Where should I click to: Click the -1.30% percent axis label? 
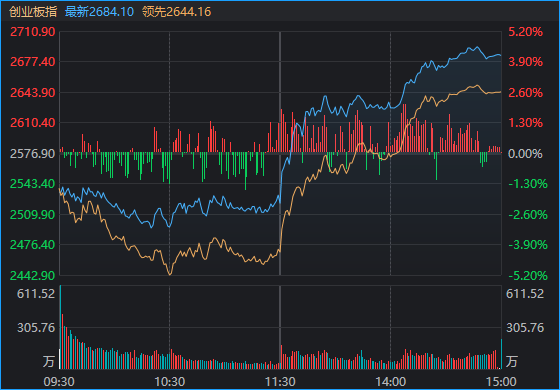pyautogui.click(x=528, y=184)
